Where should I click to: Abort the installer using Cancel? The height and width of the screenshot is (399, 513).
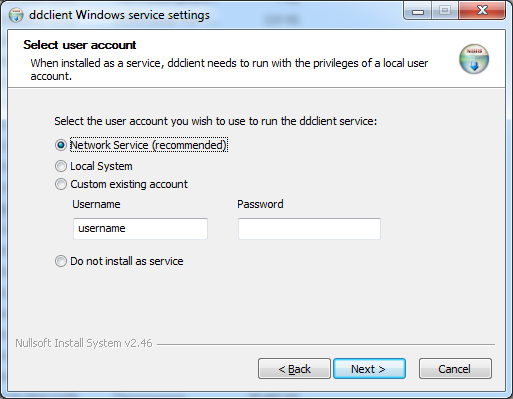click(455, 369)
